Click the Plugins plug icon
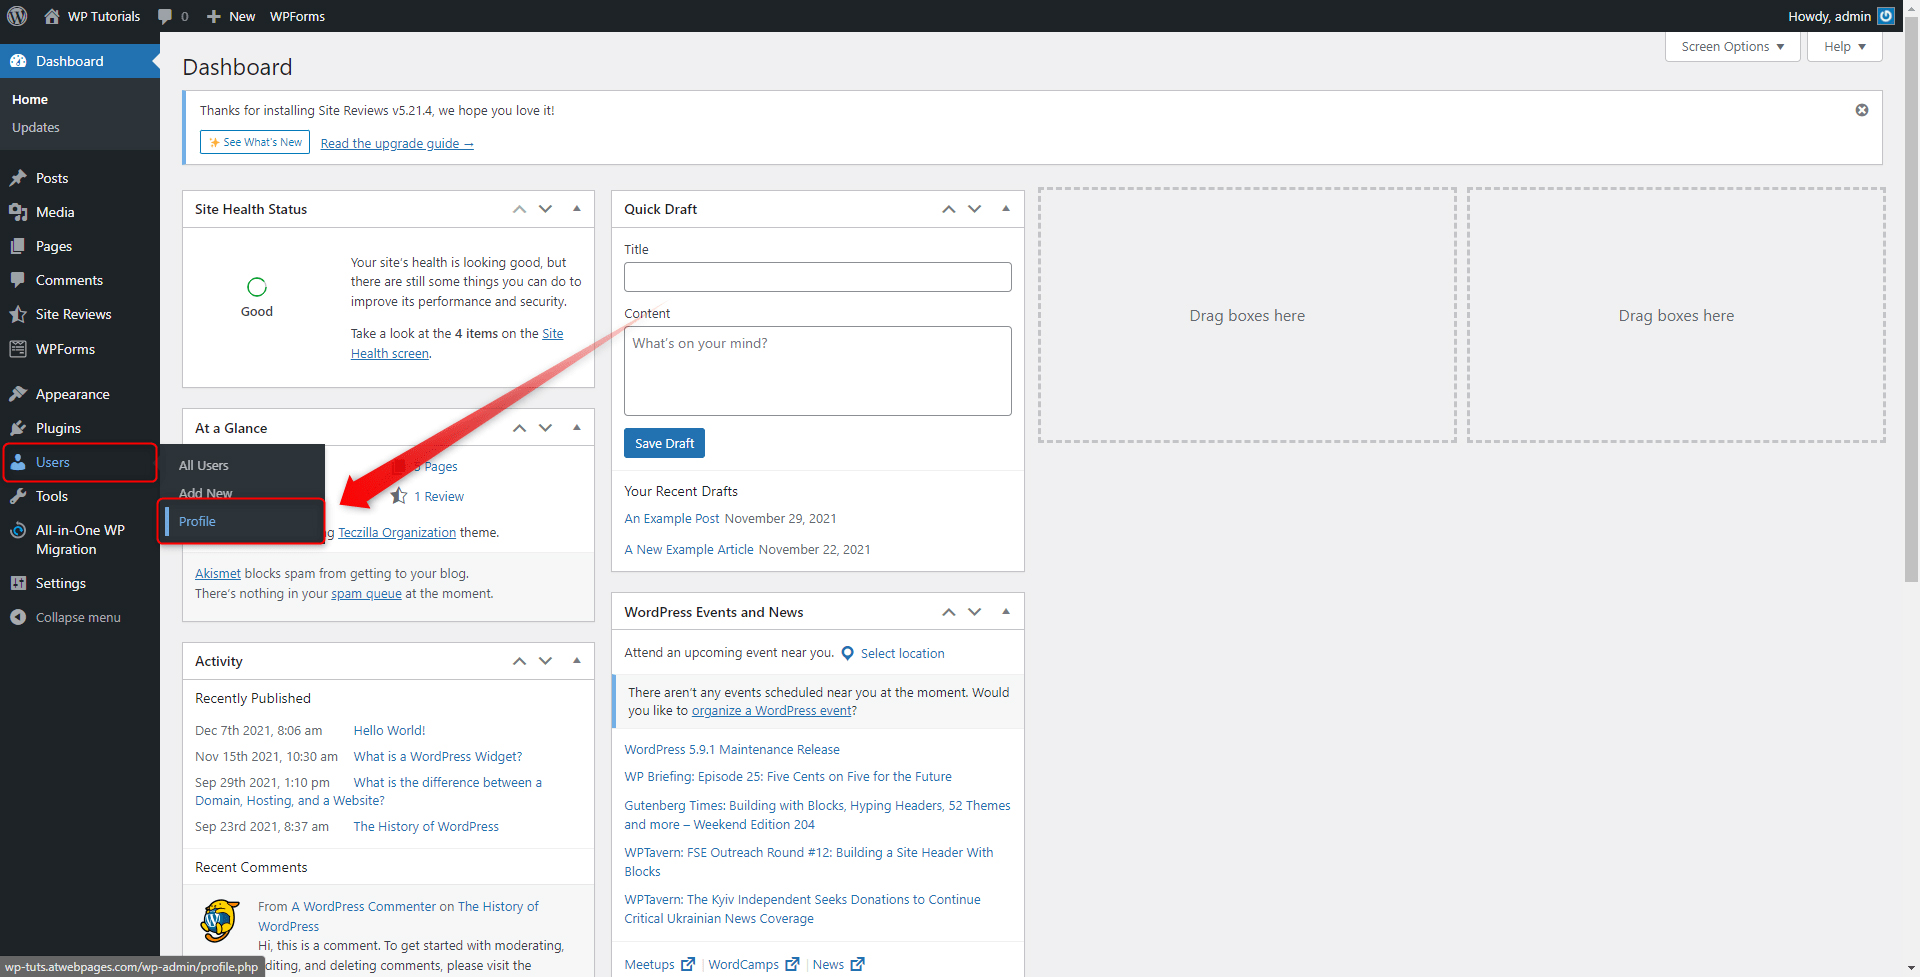The image size is (1920, 977). pos(18,428)
